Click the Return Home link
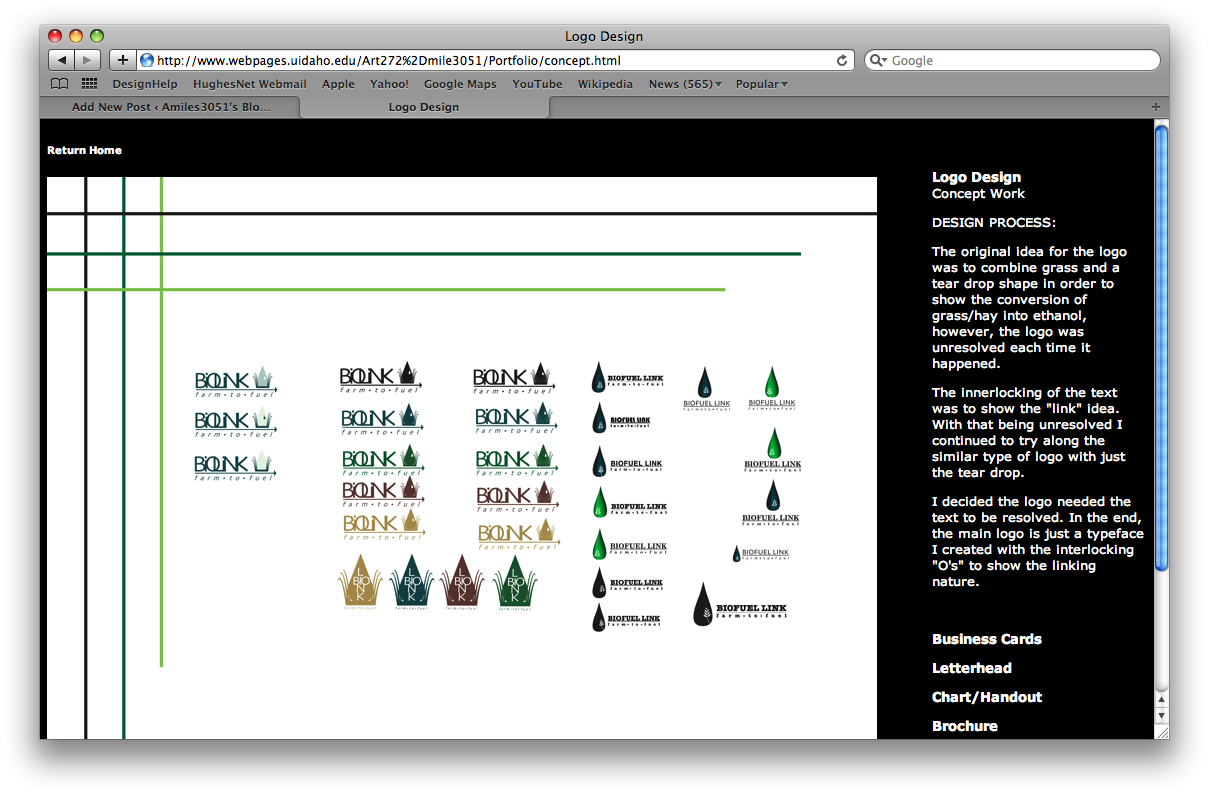The height and width of the screenshot is (794, 1209). pyautogui.click(x=84, y=150)
